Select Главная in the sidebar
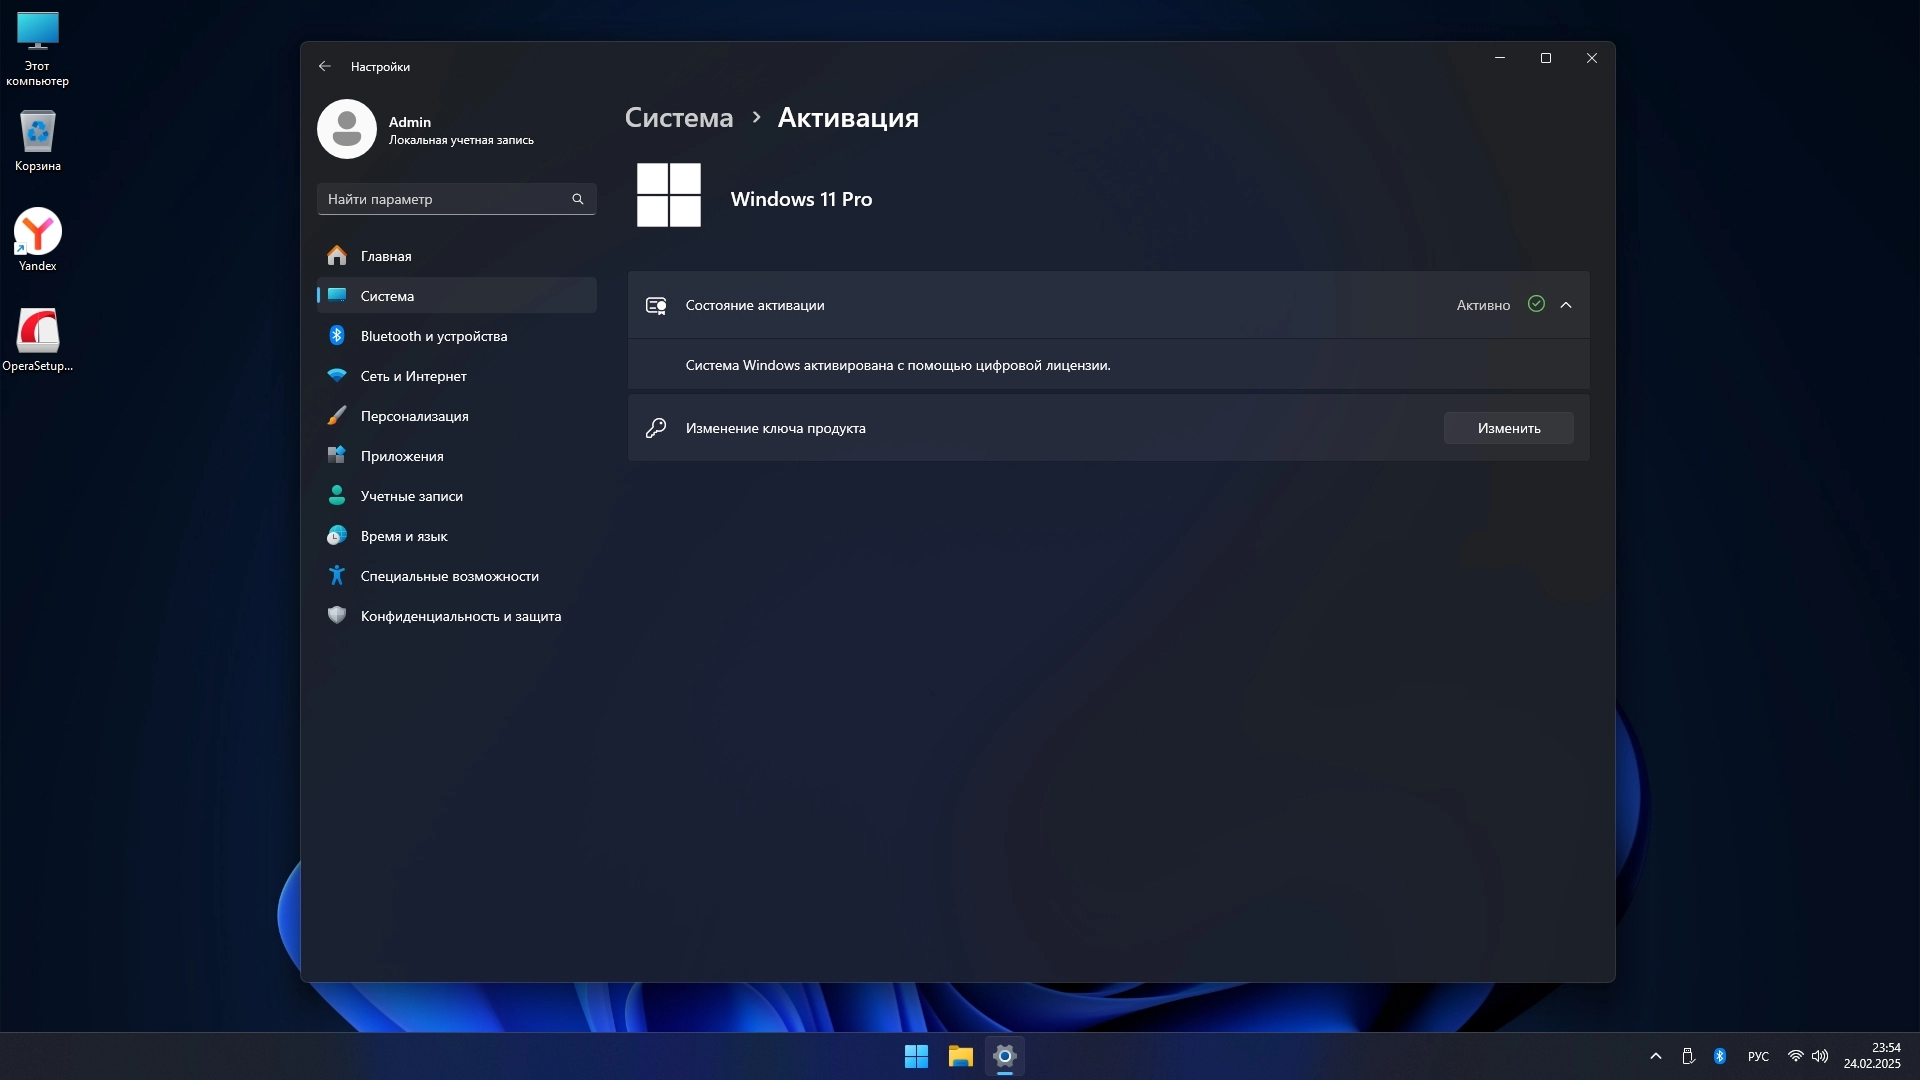This screenshot has height=1080, width=1920. point(386,256)
